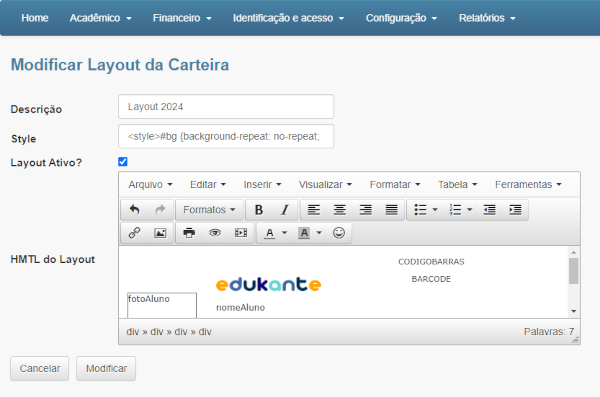The image size is (600, 397).
Task: Undo the last editor action
Action: tap(134, 210)
